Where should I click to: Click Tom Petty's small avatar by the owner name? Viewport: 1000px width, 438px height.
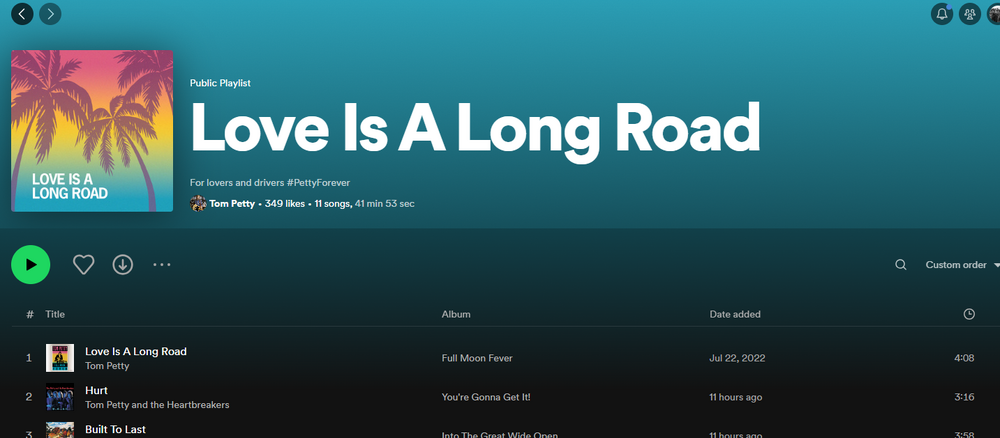click(198, 204)
